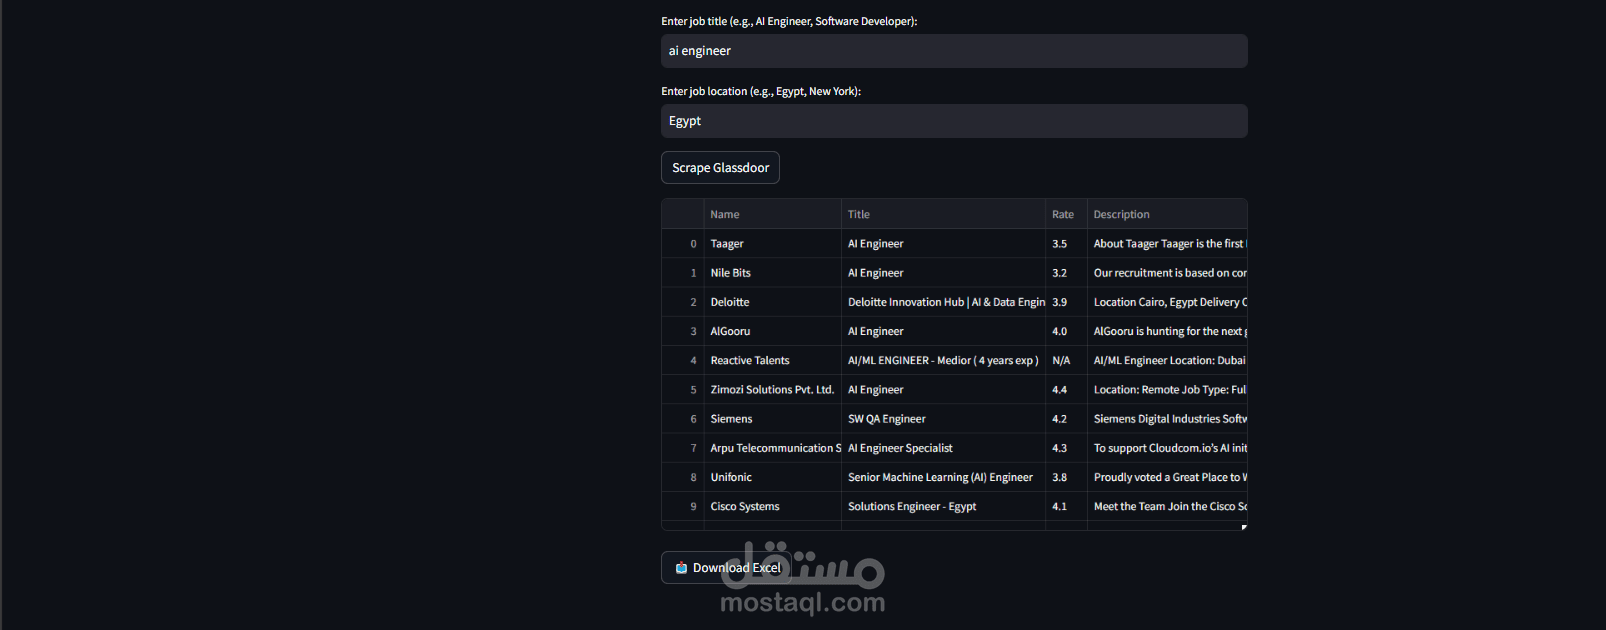This screenshot has height=630, width=1606.
Task: Select the Taager name cell
Action: click(x=772, y=244)
